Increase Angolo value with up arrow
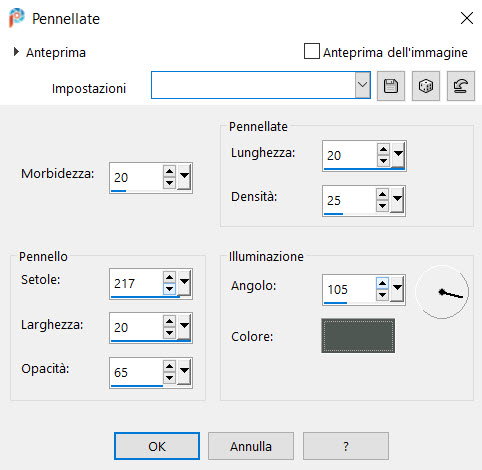 (x=382, y=283)
